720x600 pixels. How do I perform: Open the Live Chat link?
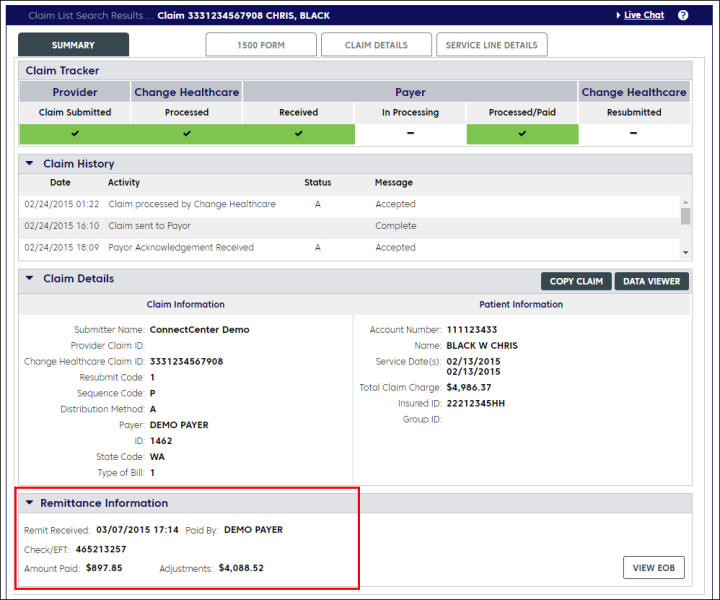click(644, 15)
